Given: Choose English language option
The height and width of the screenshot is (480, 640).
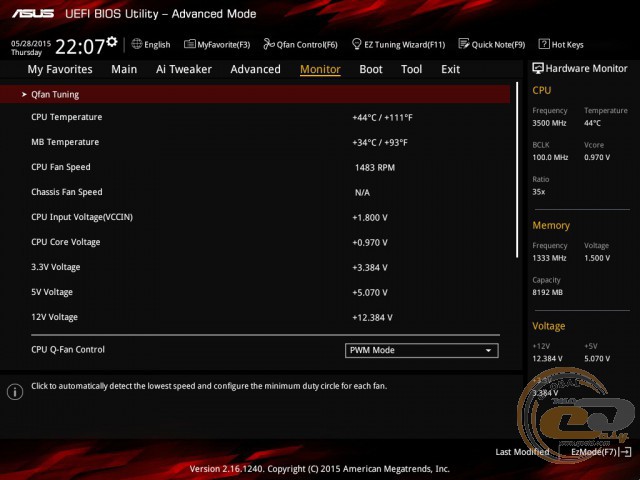Looking at the screenshot, I should pos(157,44).
